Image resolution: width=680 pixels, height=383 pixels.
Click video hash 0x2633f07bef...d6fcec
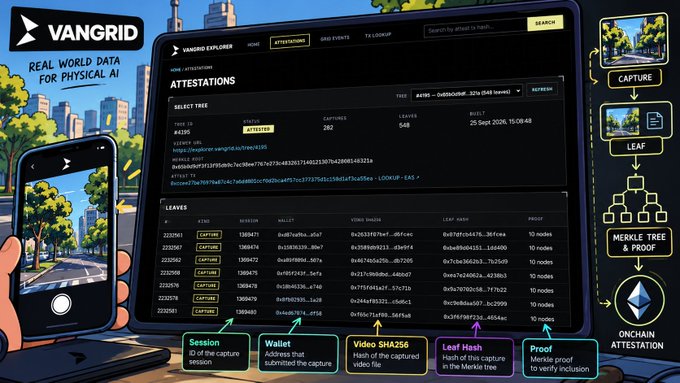click(x=382, y=234)
